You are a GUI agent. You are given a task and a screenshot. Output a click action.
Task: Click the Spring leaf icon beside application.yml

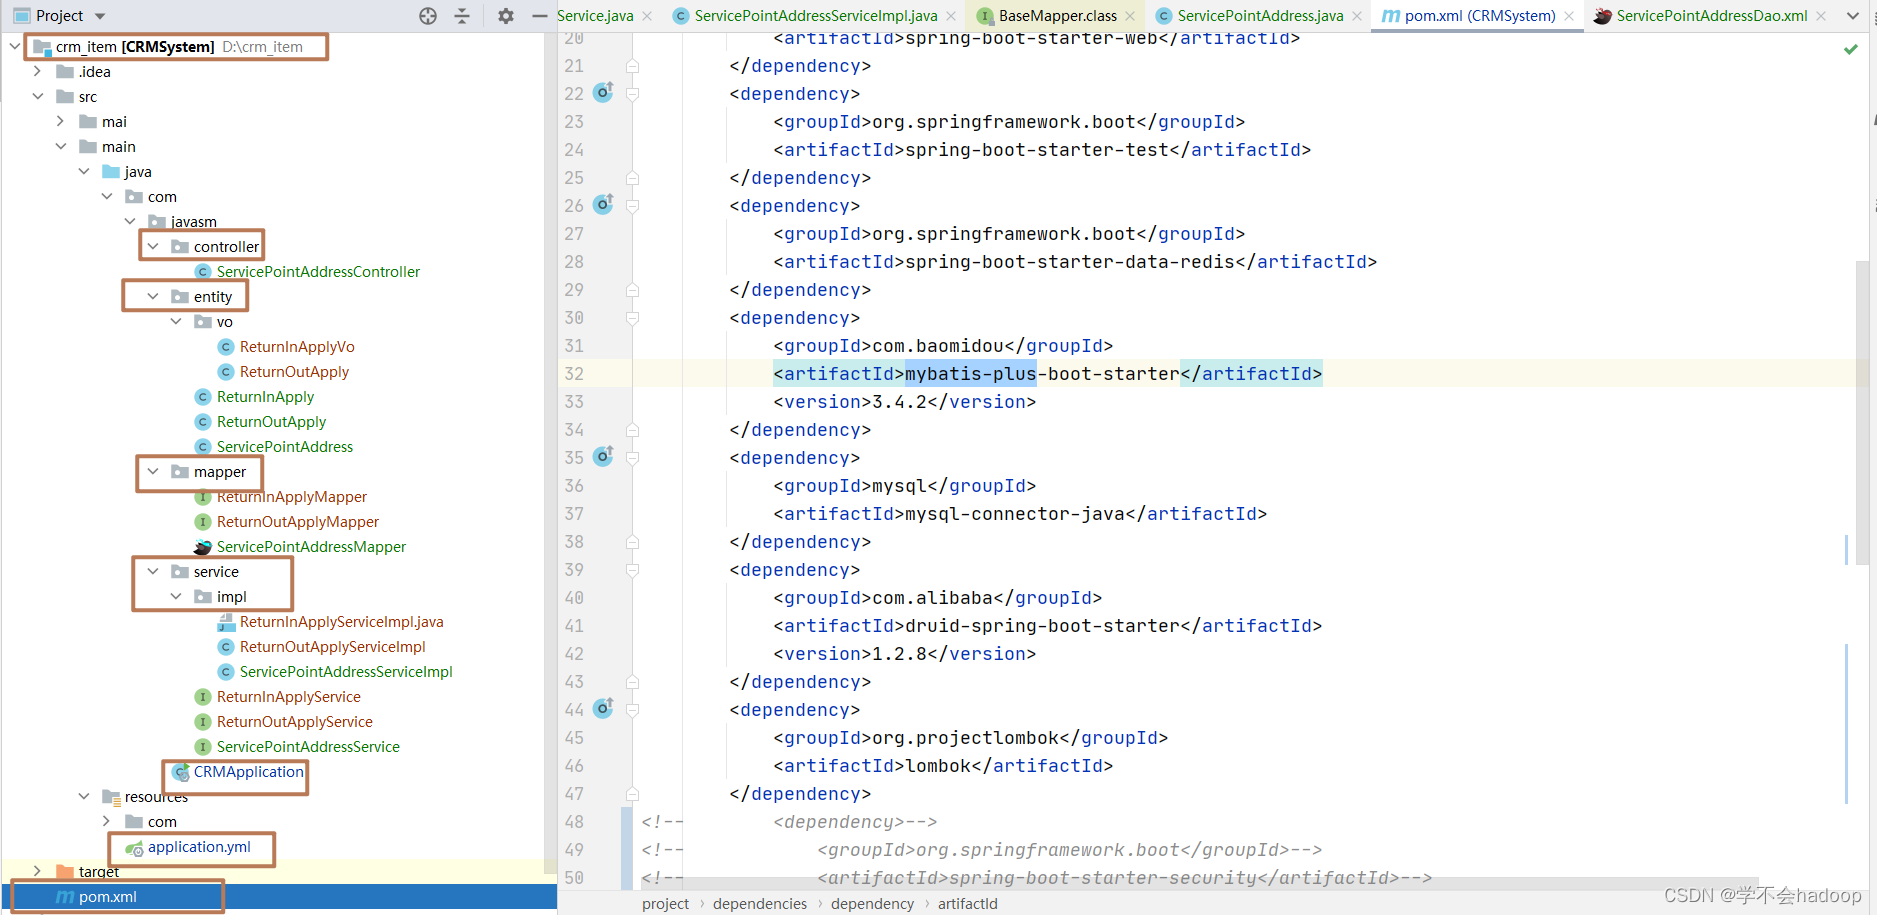click(135, 847)
